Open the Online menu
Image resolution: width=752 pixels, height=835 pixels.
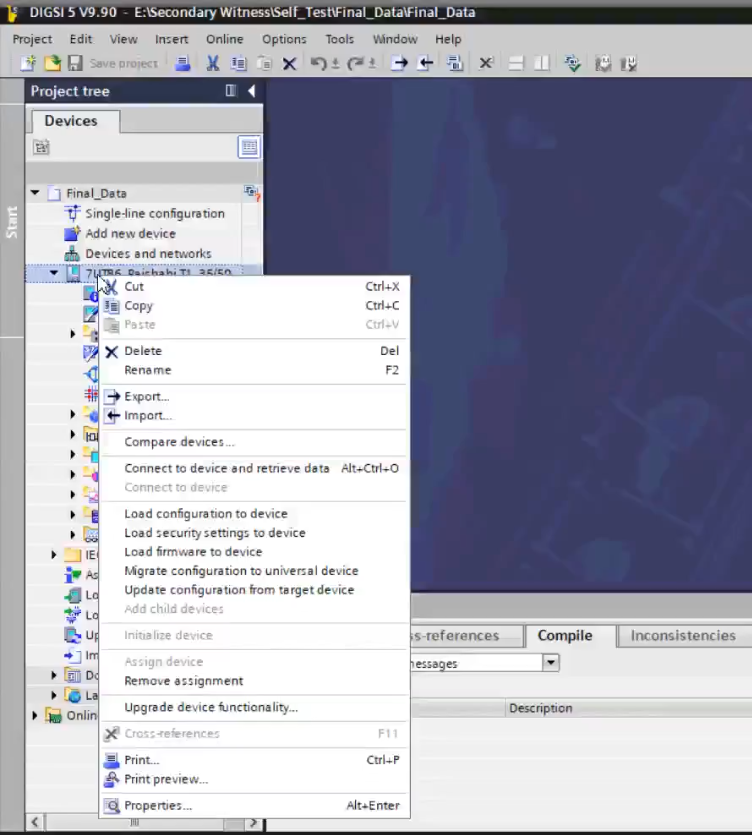tap(225, 39)
